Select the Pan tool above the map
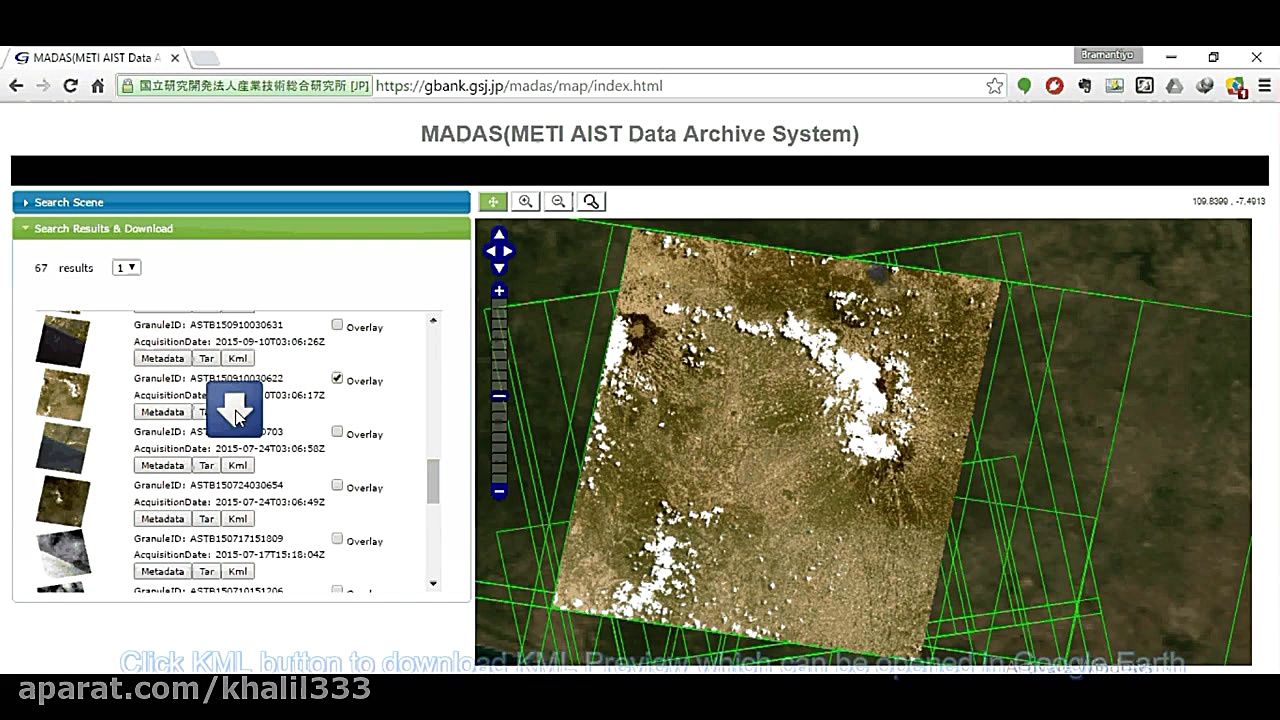1280x720 pixels. (x=492, y=201)
